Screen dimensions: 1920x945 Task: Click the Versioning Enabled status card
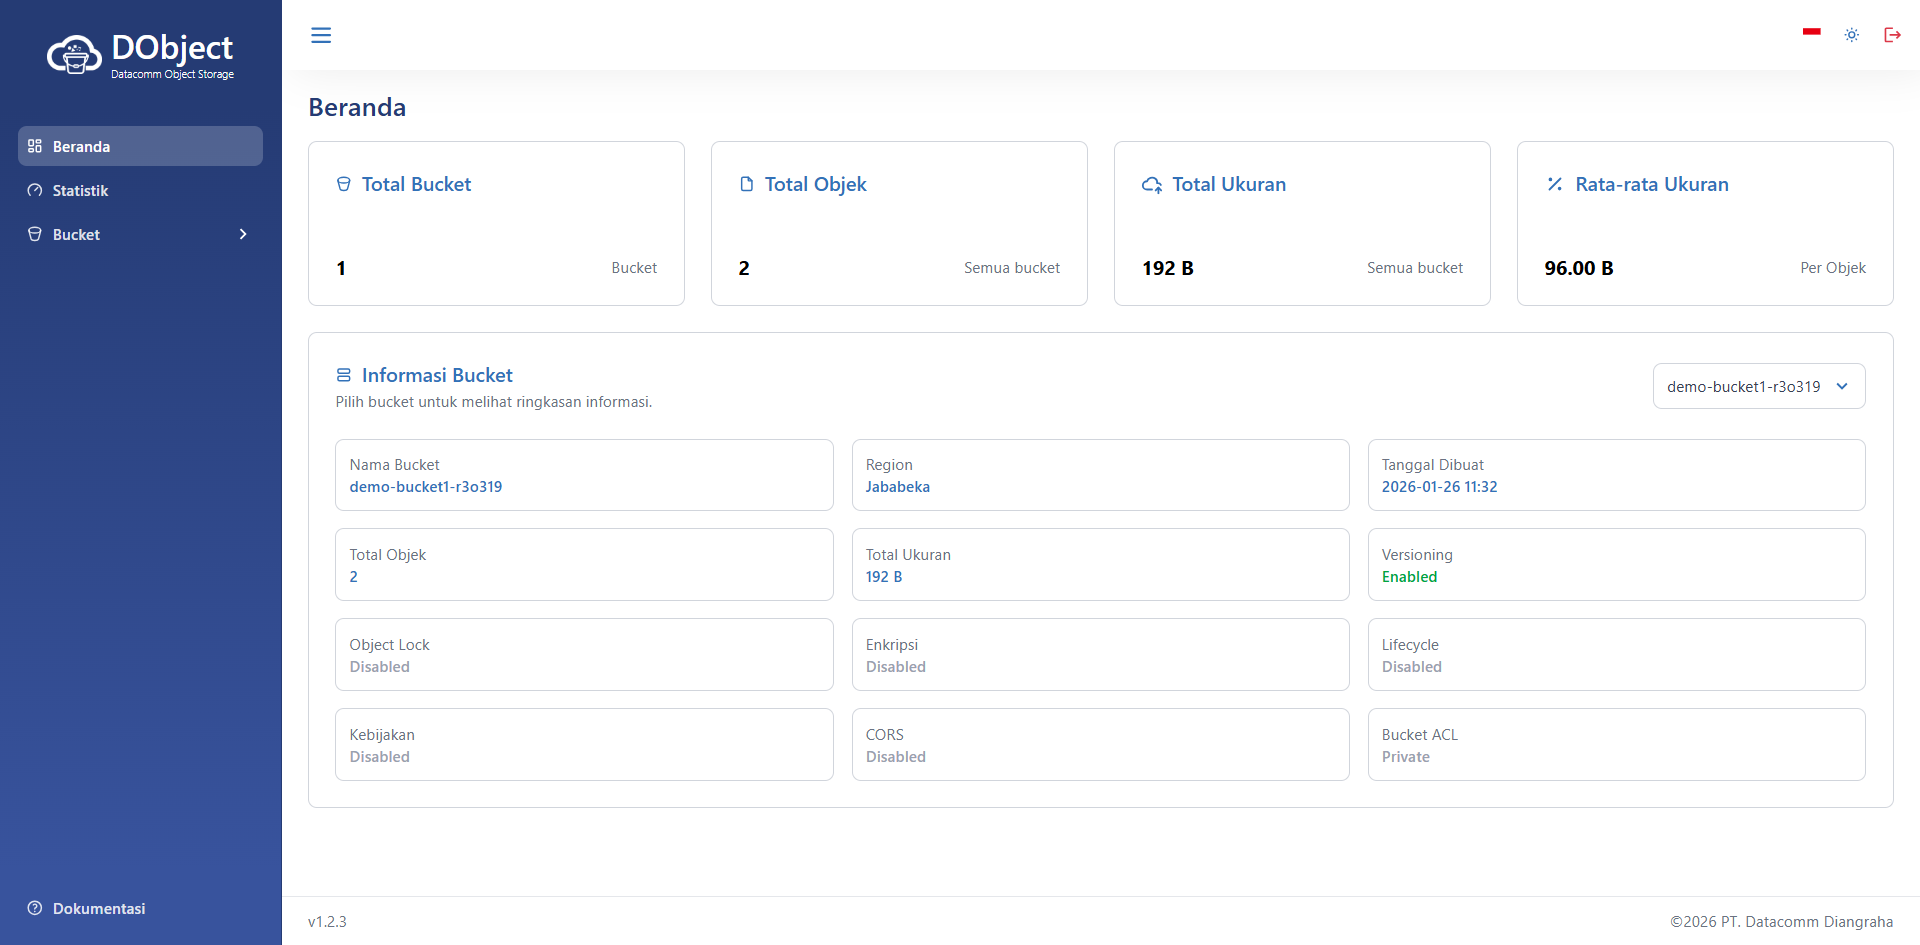(x=1615, y=565)
